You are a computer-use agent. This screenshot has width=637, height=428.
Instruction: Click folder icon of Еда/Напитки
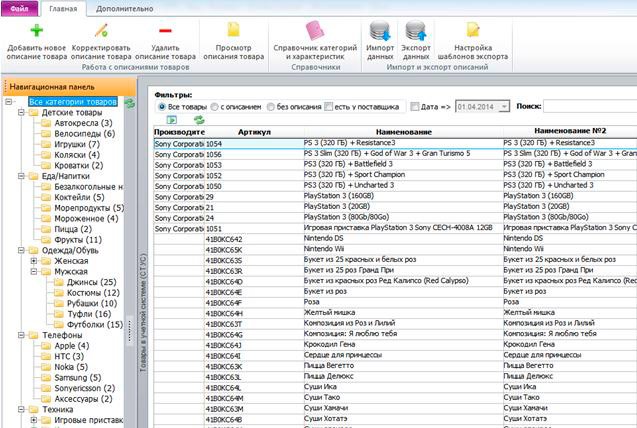tap(34, 176)
